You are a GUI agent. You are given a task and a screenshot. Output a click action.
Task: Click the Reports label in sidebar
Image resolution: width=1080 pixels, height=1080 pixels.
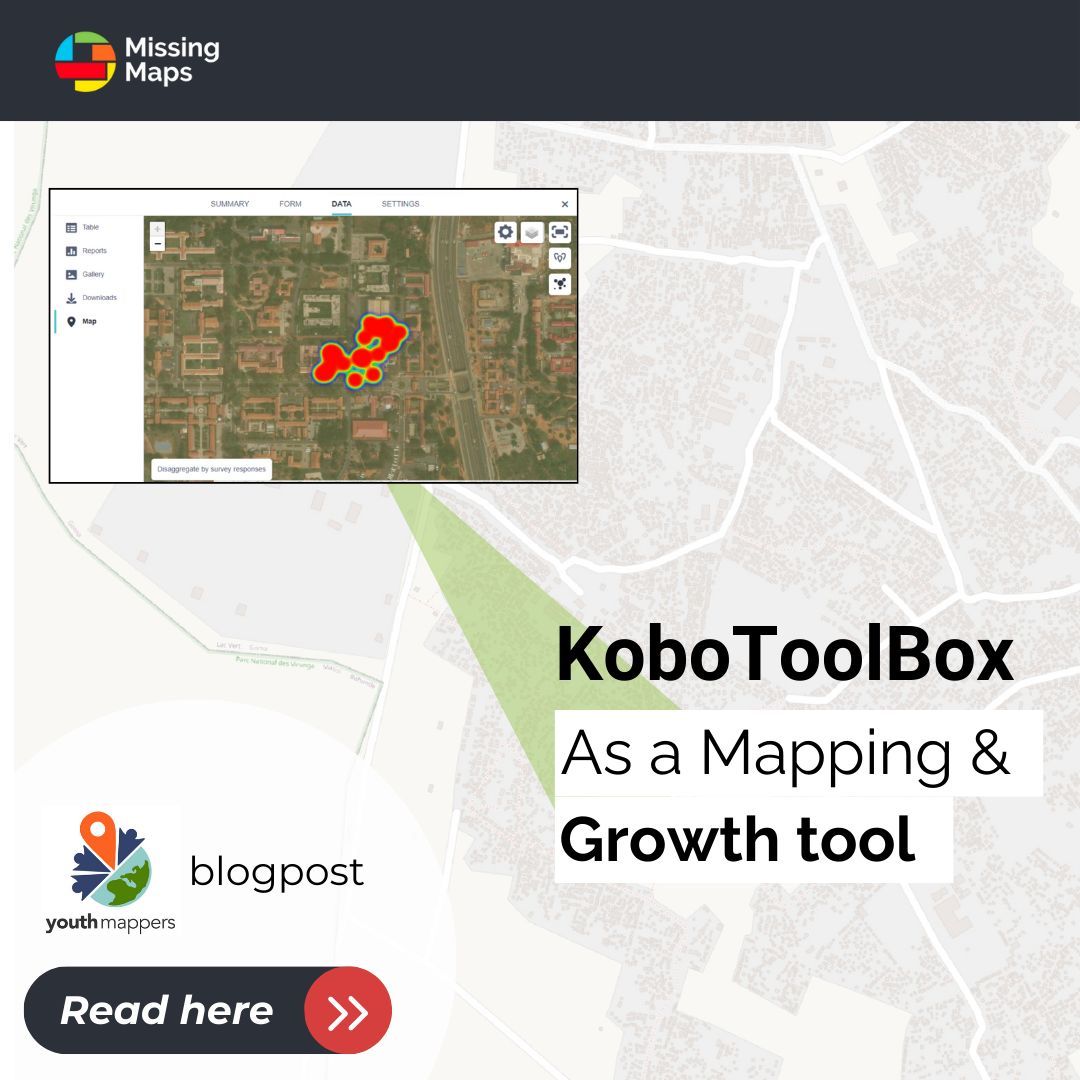(x=95, y=251)
